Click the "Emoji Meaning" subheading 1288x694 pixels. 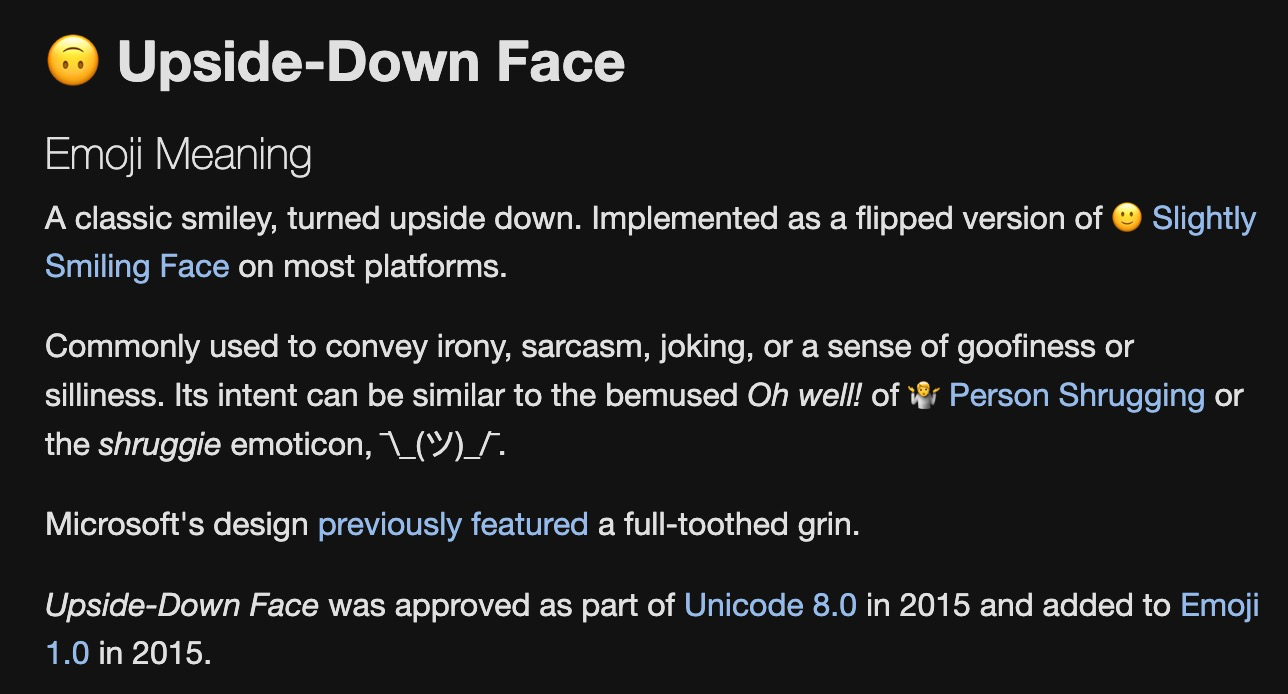[178, 155]
